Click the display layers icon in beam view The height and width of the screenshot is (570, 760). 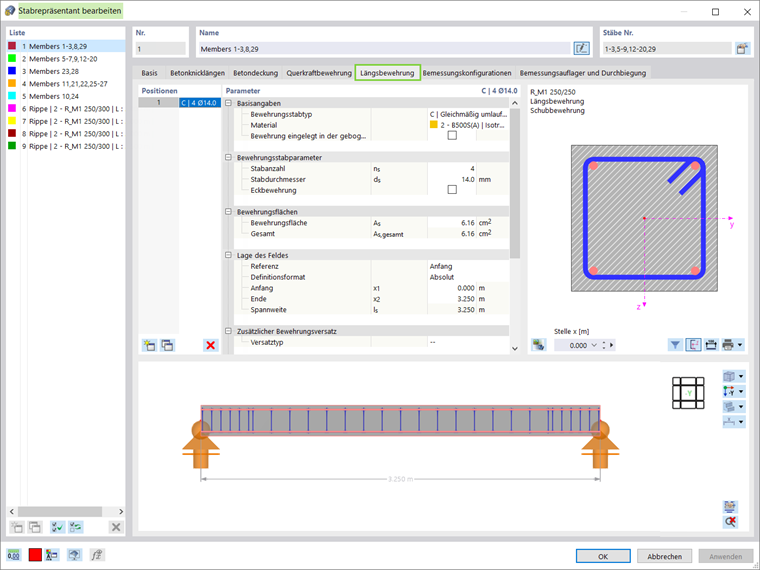(x=729, y=407)
